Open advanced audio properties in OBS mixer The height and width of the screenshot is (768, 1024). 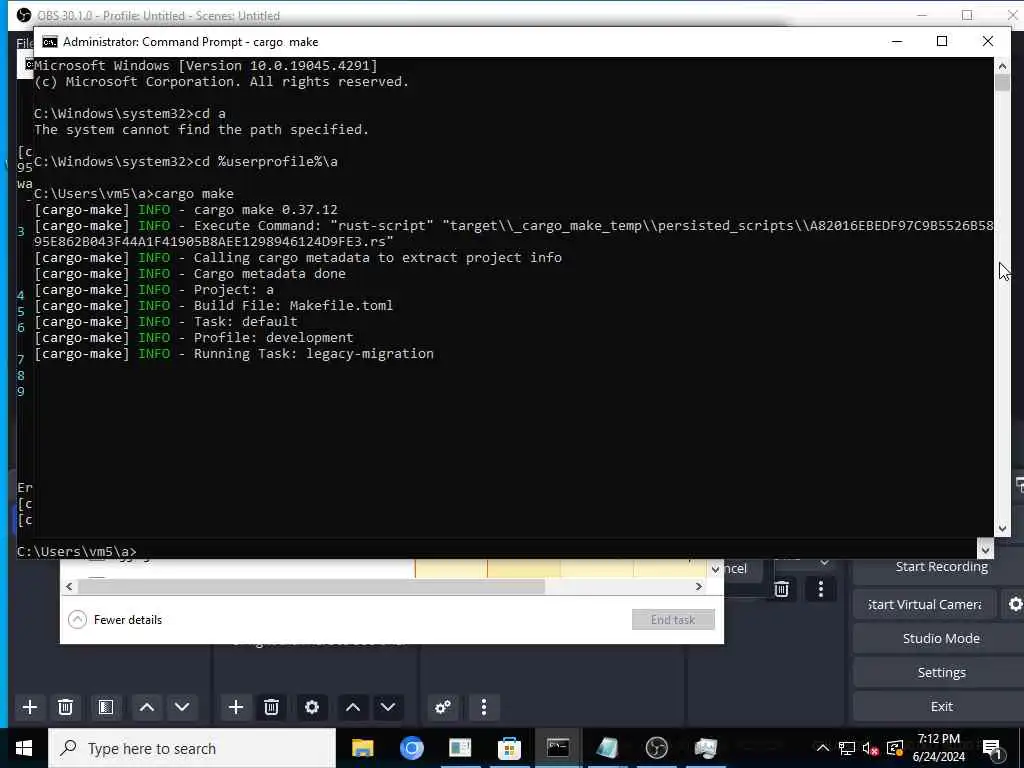click(x=443, y=707)
